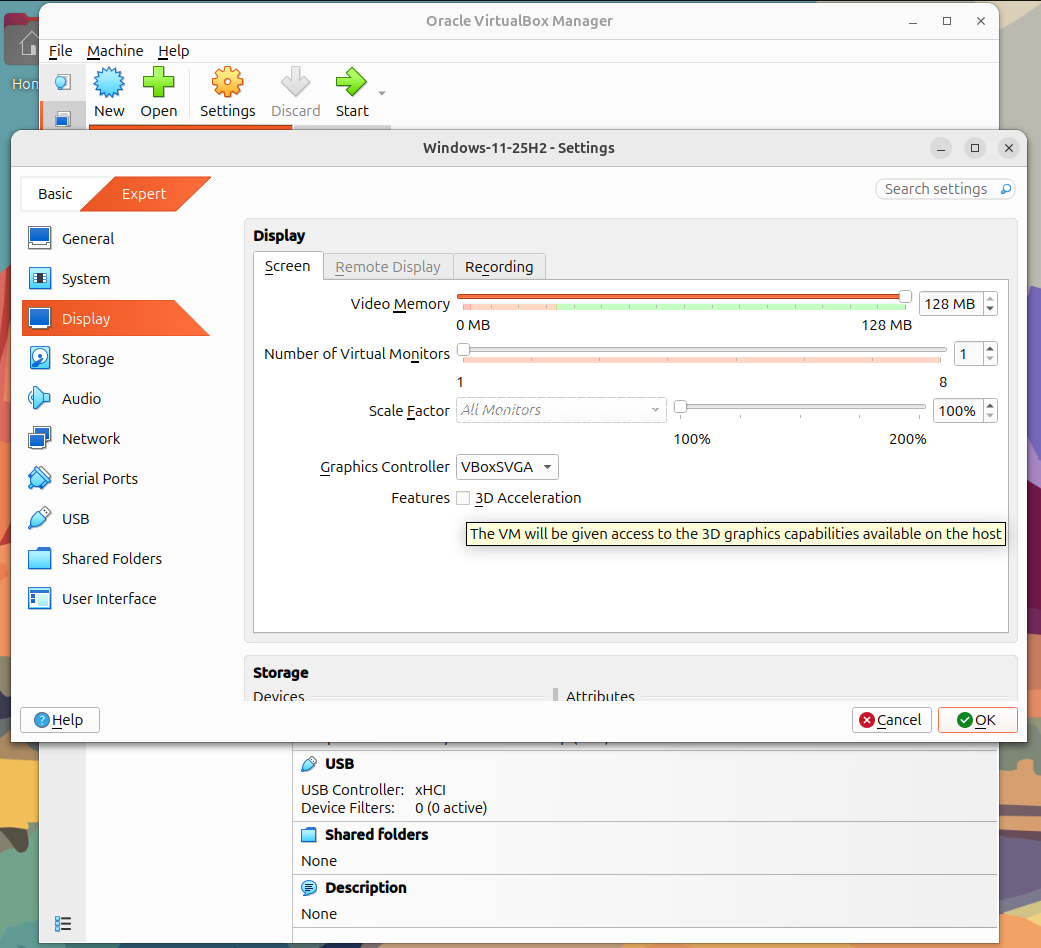This screenshot has height=948, width=1041.
Task: Open the Help dialog
Action: tap(59, 720)
